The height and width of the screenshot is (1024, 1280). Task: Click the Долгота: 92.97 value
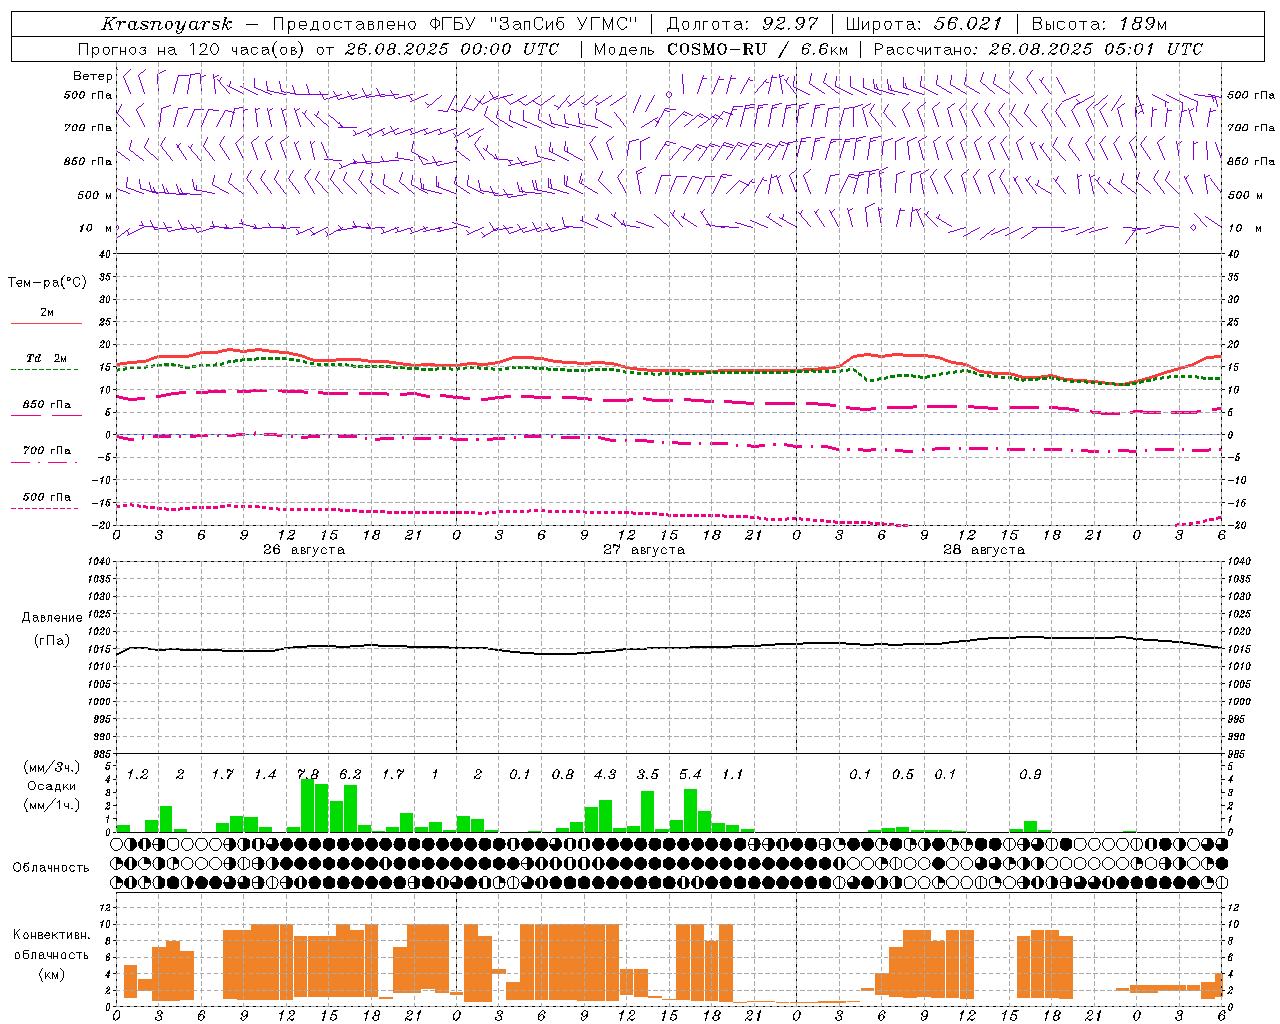pos(742,24)
